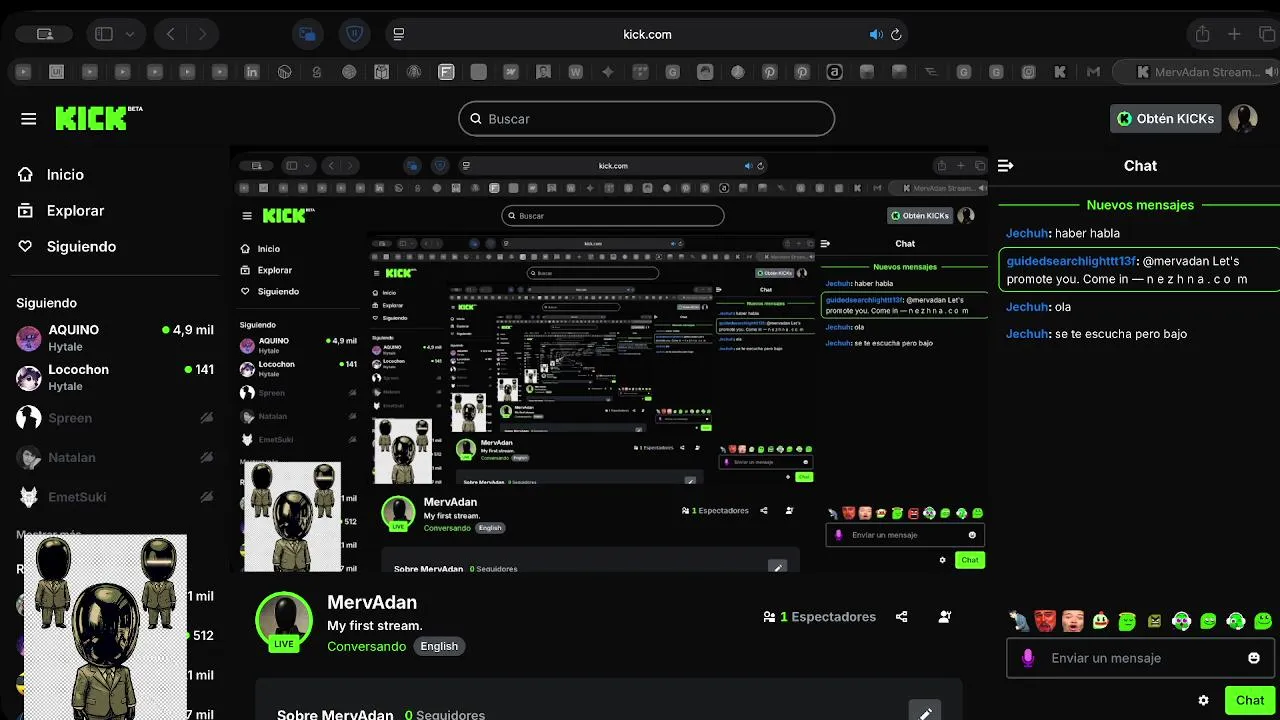Open the offline EmetSuki channel

pos(115,497)
